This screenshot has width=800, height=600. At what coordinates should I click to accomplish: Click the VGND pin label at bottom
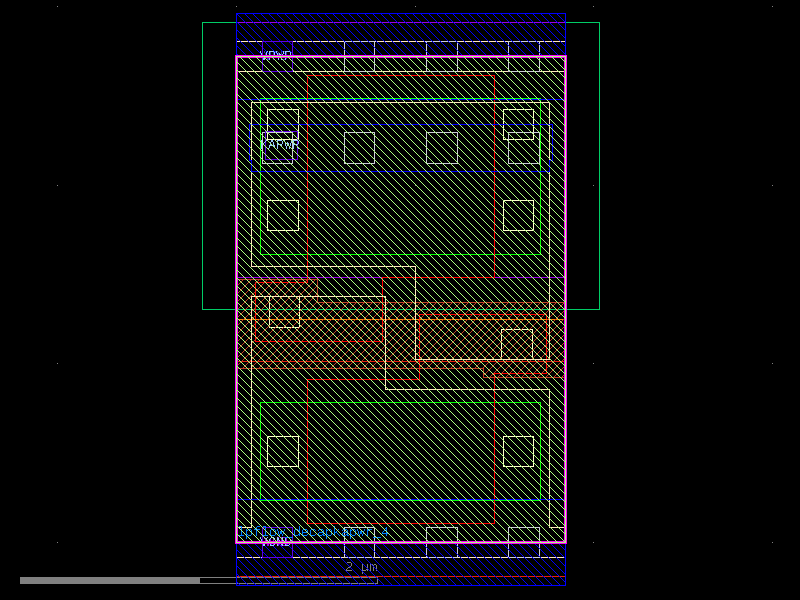point(276,541)
